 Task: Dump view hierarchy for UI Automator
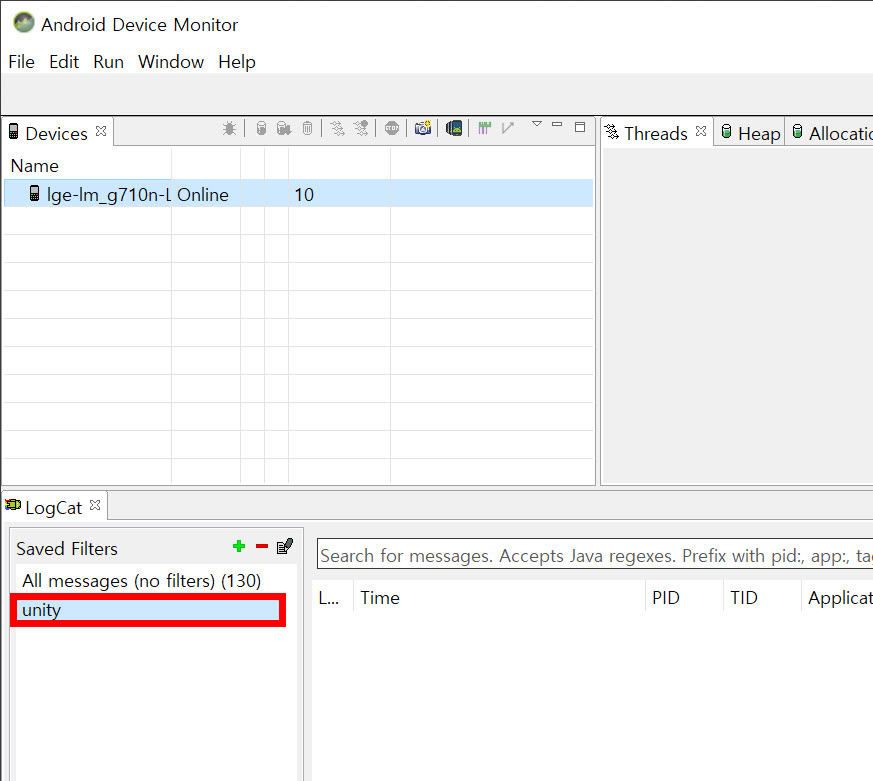(454, 129)
